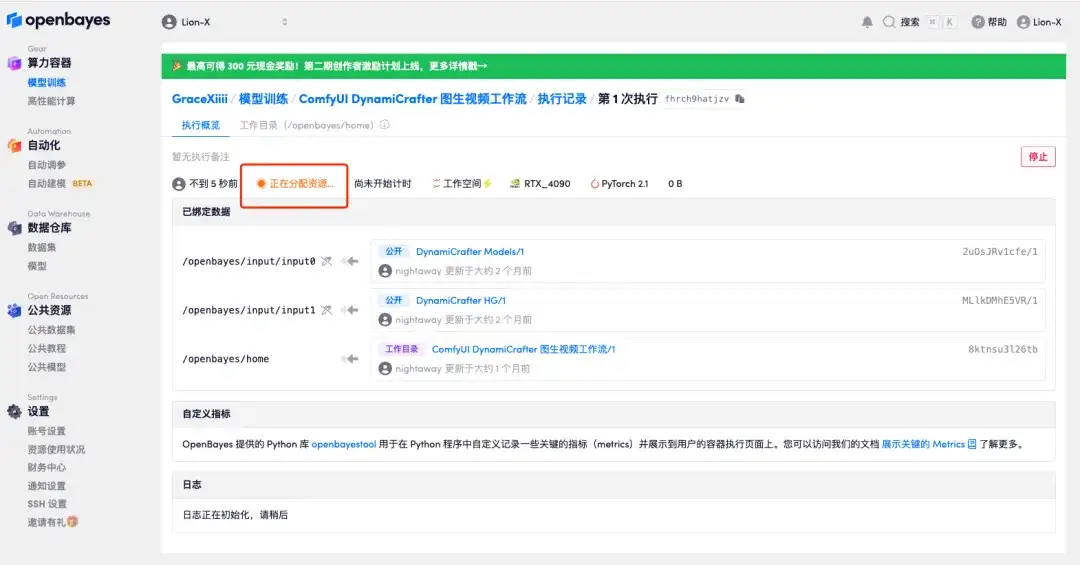Click 公共资源 sidebar icon
Screen dimensions: 1080x565
pyautogui.click(x=14, y=311)
